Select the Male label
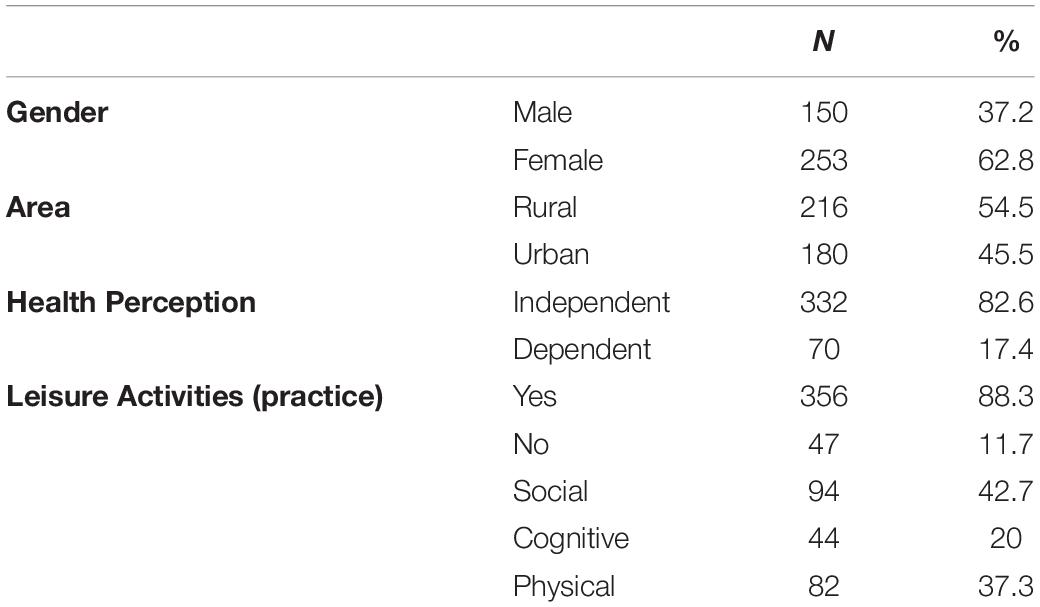 [542, 112]
